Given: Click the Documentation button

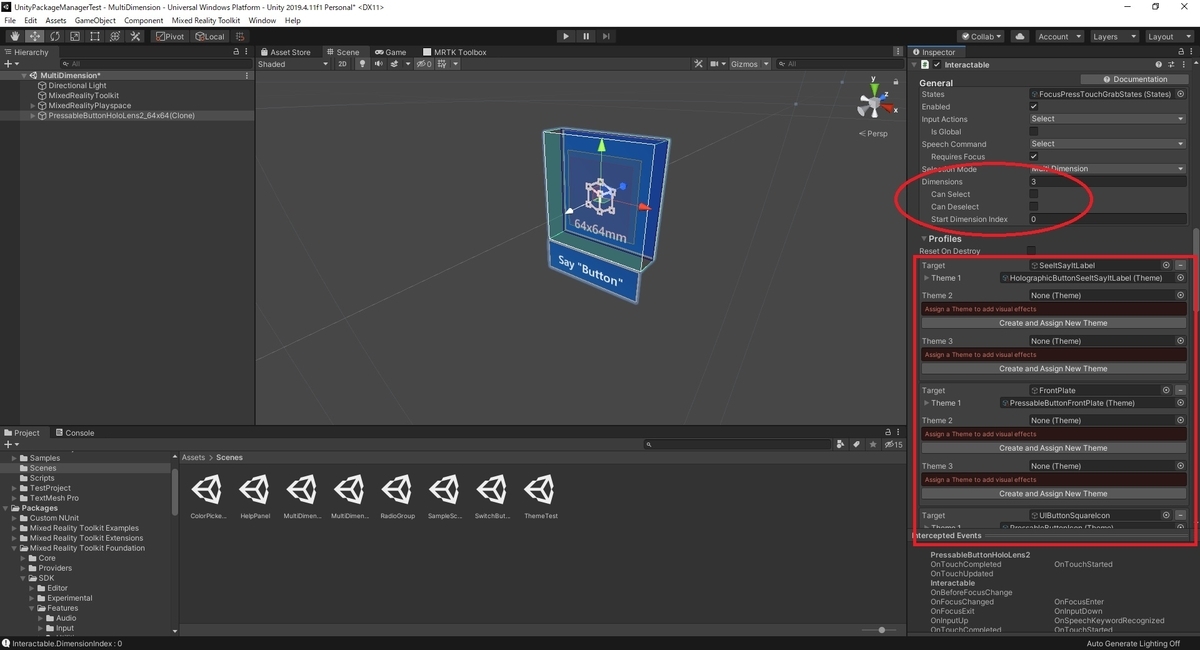Looking at the screenshot, I should coord(1136,79).
